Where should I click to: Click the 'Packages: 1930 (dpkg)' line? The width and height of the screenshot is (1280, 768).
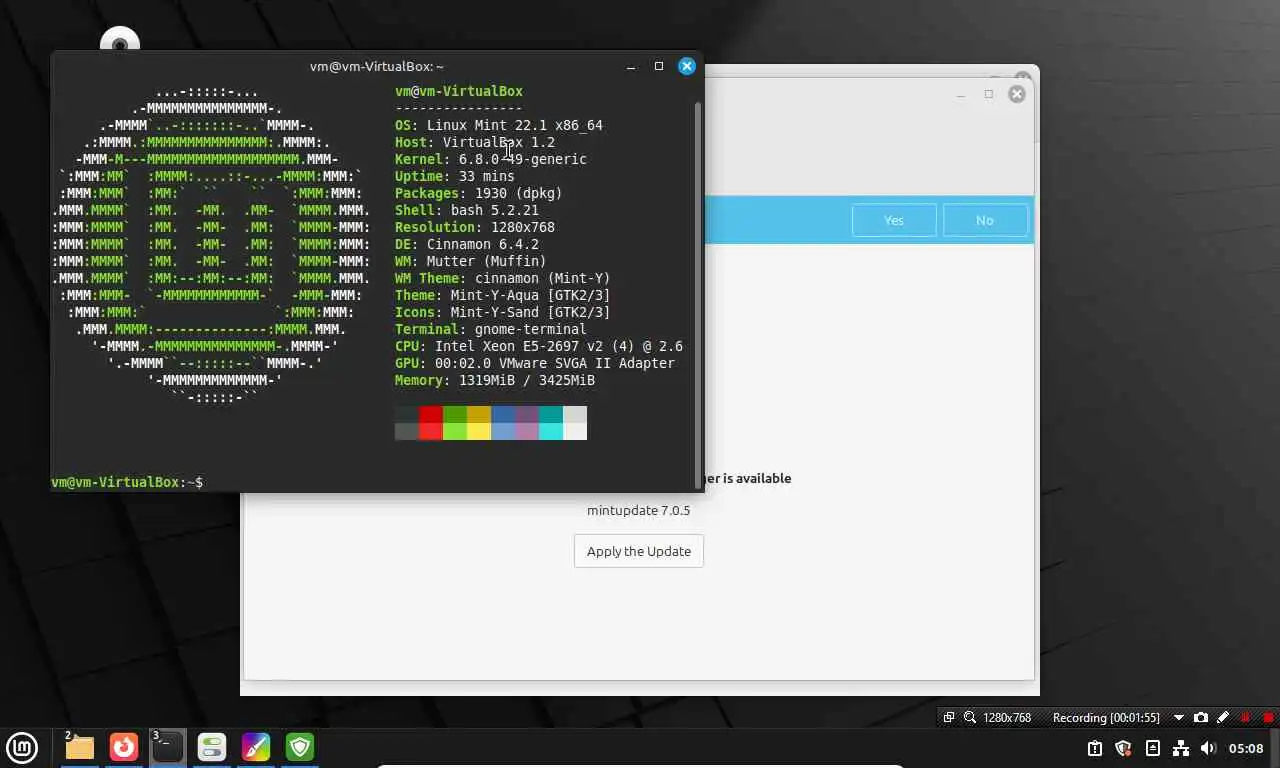tap(479, 193)
